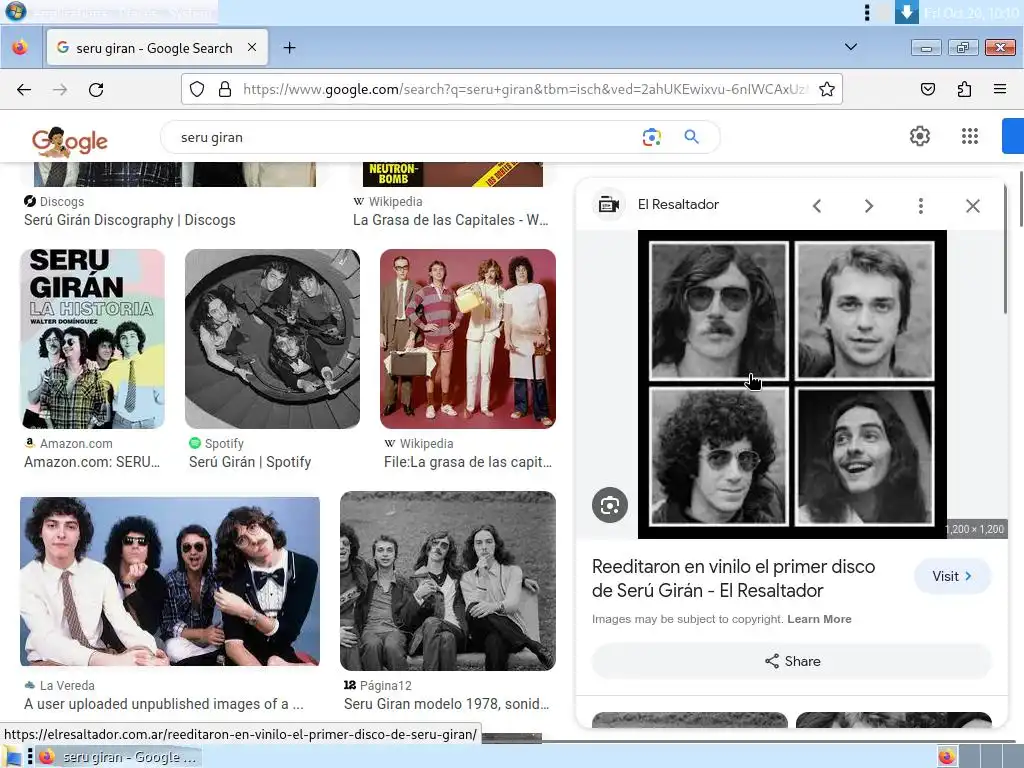Image resolution: width=1024 pixels, height=768 pixels.
Task: Click the large four-portrait preview image
Action: 792,384
